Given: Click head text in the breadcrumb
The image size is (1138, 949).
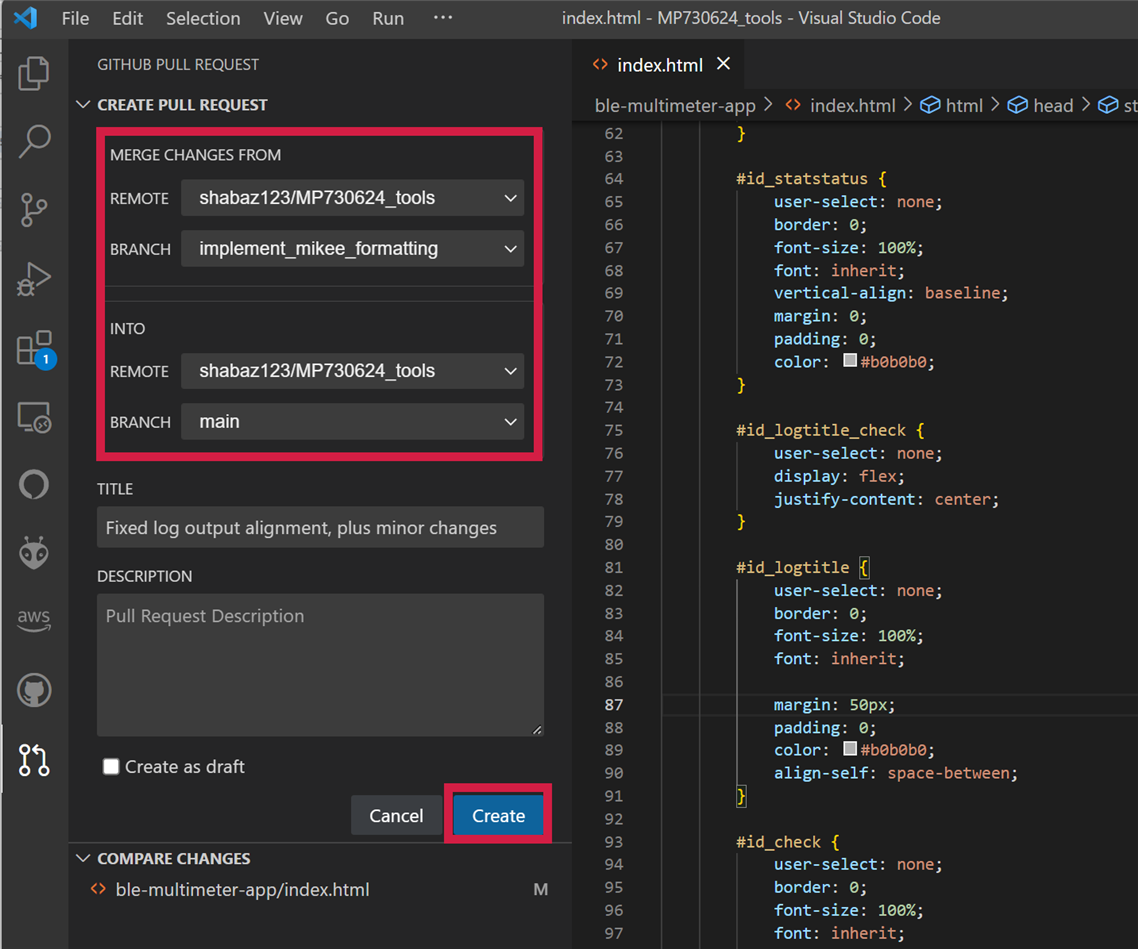Looking at the screenshot, I should pyautogui.click(x=1053, y=106).
